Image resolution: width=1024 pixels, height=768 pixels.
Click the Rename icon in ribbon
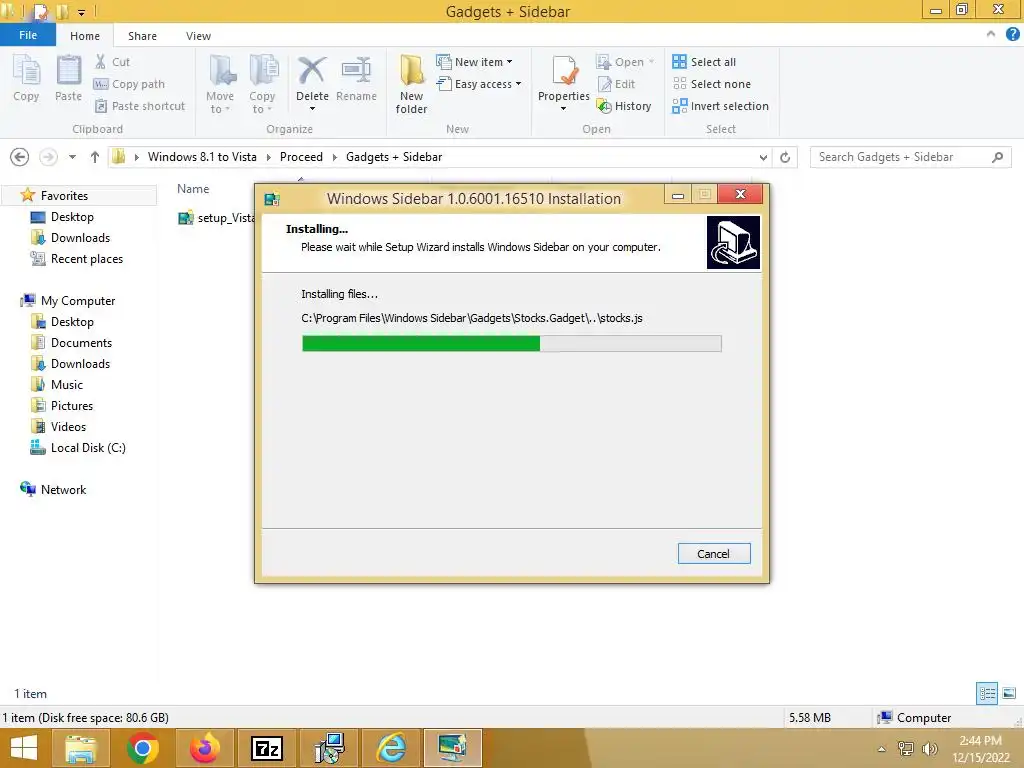[357, 78]
